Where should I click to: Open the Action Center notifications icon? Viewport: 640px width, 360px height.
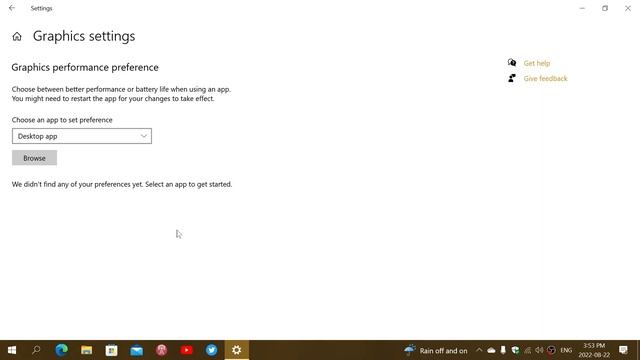pos(623,350)
